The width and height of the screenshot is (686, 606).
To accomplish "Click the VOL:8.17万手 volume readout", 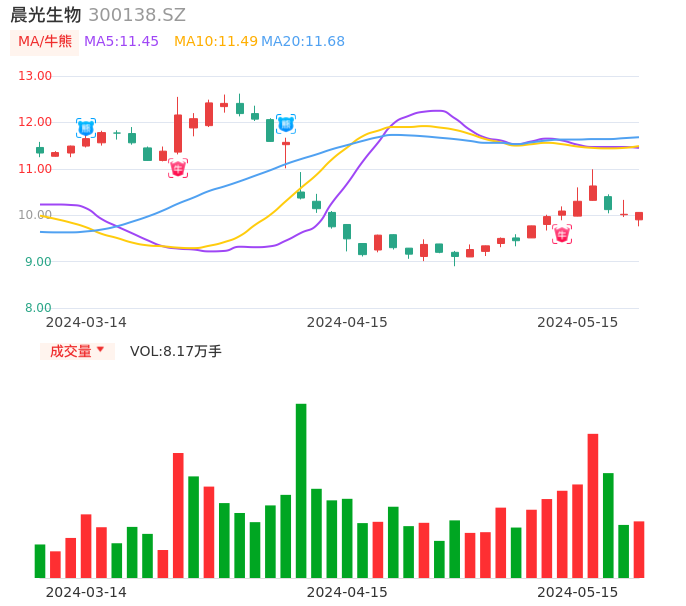I will (x=176, y=351).
